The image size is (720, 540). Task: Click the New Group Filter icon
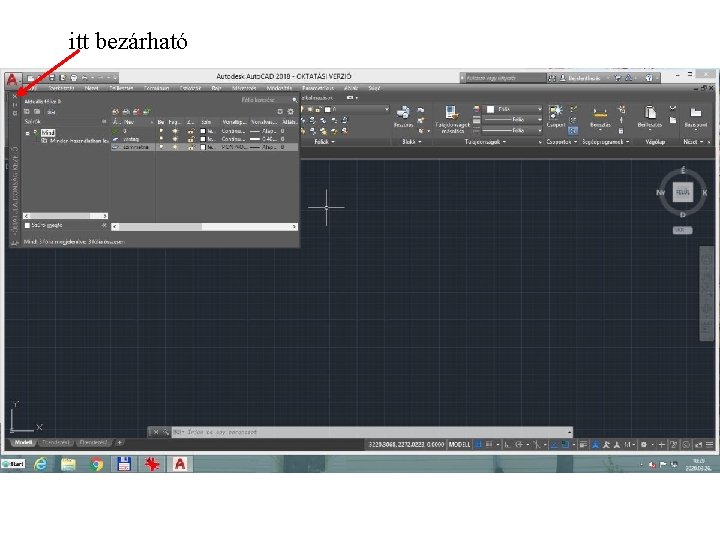pos(37,112)
